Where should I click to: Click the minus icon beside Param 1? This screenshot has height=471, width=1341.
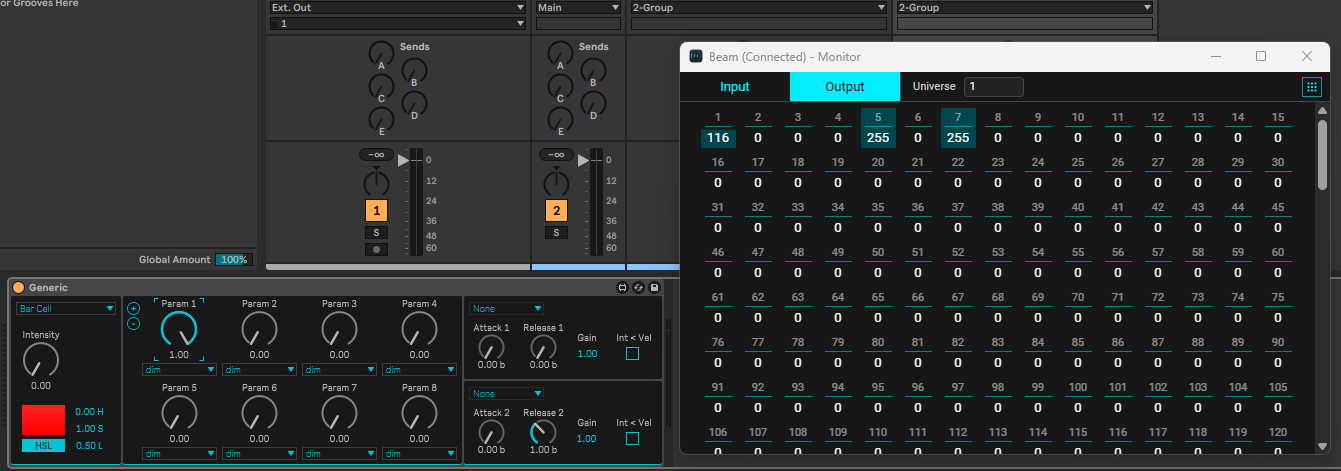point(133,323)
